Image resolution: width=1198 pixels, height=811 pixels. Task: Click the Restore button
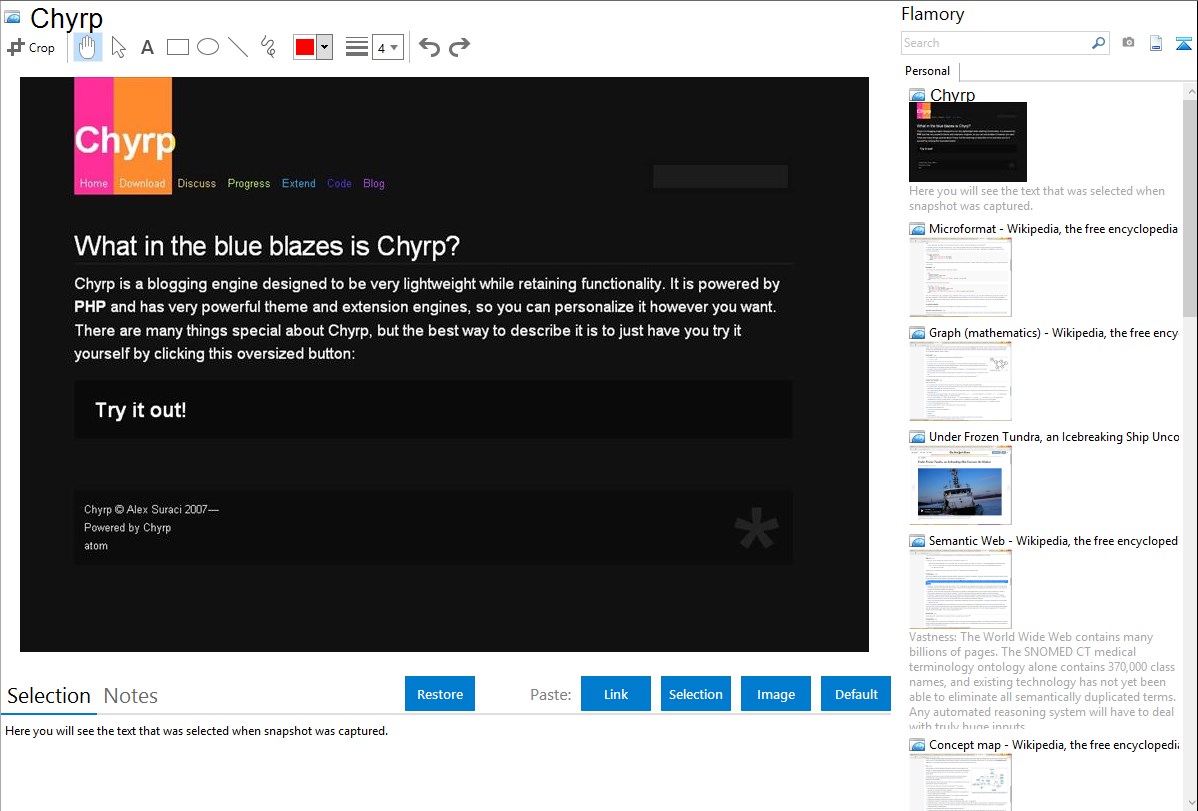pyautogui.click(x=440, y=694)
